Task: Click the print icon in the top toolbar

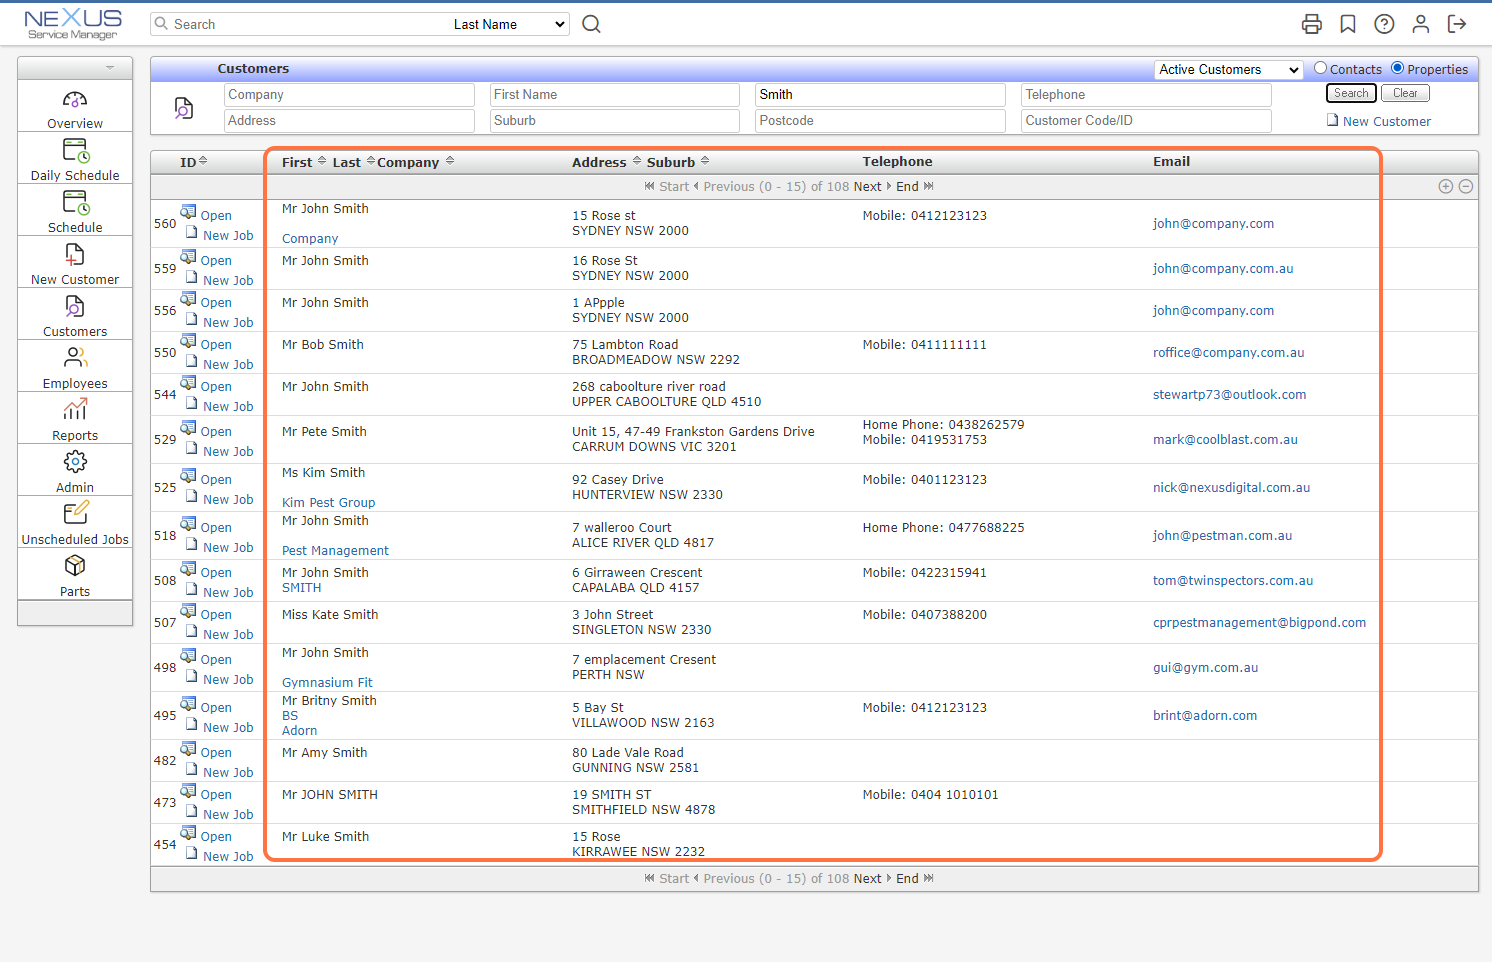Action: pyautogui.click(x=1311, y=23)
